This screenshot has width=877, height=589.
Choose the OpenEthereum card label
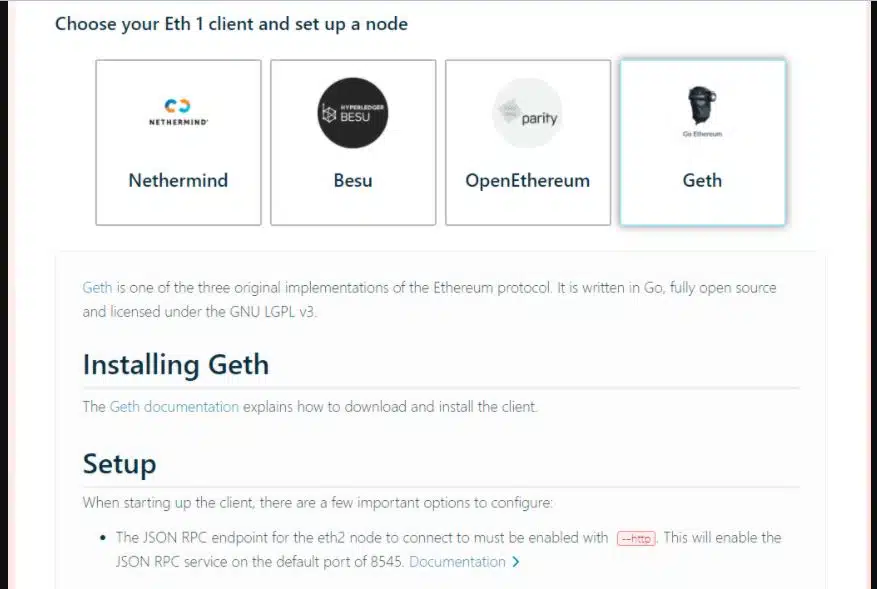pos(527,181)
